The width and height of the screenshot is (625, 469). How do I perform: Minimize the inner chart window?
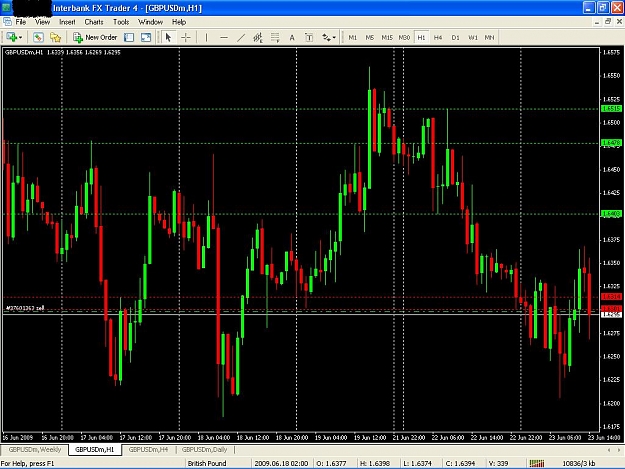click(597, 22)
